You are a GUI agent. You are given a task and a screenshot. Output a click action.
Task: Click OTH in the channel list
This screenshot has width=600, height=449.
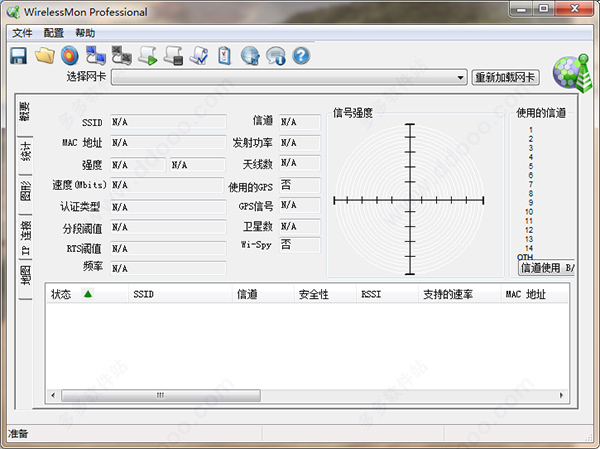[525, 257]
